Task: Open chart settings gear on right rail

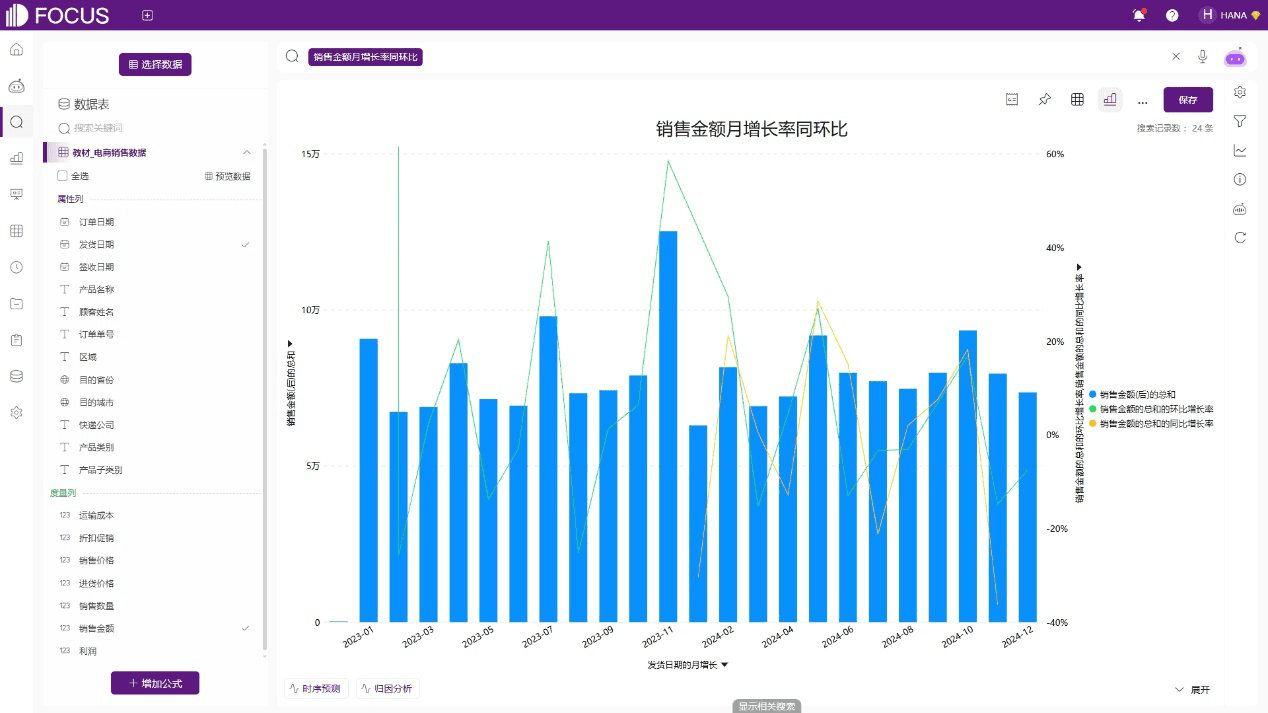Action: click(x=1240, y=92)
